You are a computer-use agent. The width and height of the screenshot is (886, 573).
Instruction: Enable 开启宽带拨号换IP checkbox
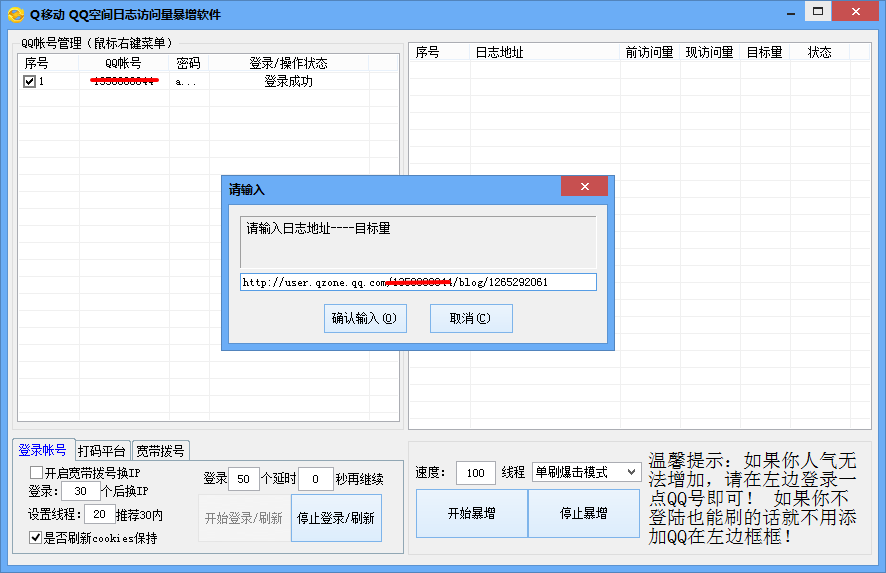37,472
